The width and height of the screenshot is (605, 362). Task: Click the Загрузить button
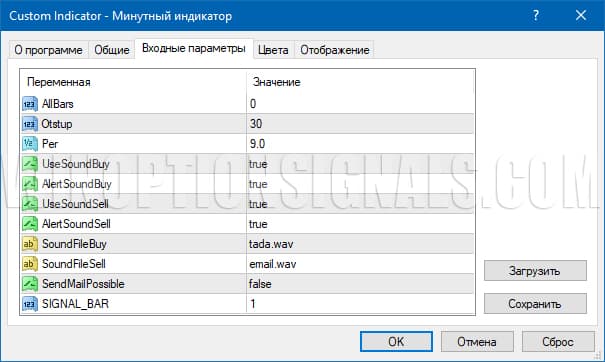click(x=535, y=271)
